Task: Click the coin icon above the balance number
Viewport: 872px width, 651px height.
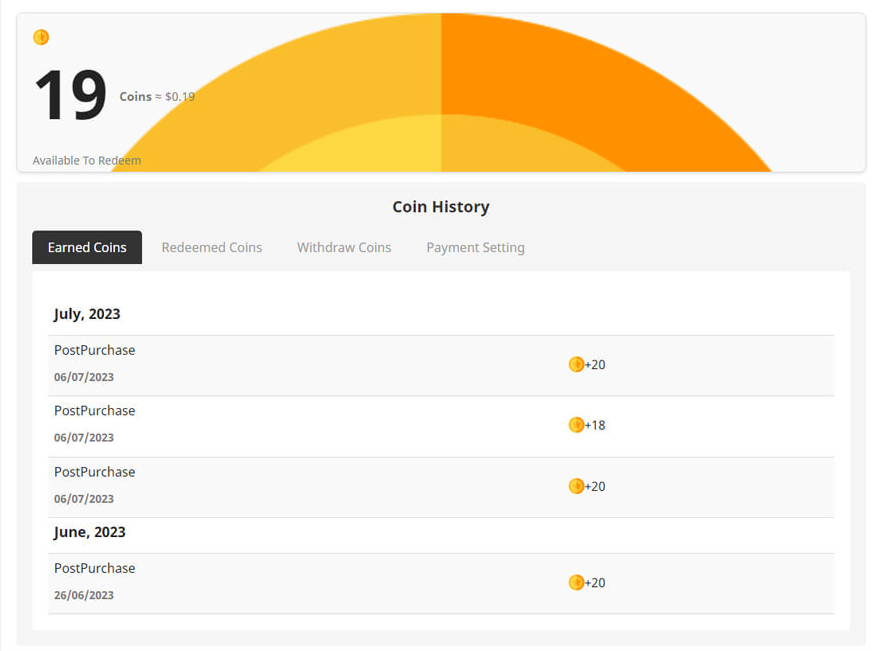Action: point(41,36)
